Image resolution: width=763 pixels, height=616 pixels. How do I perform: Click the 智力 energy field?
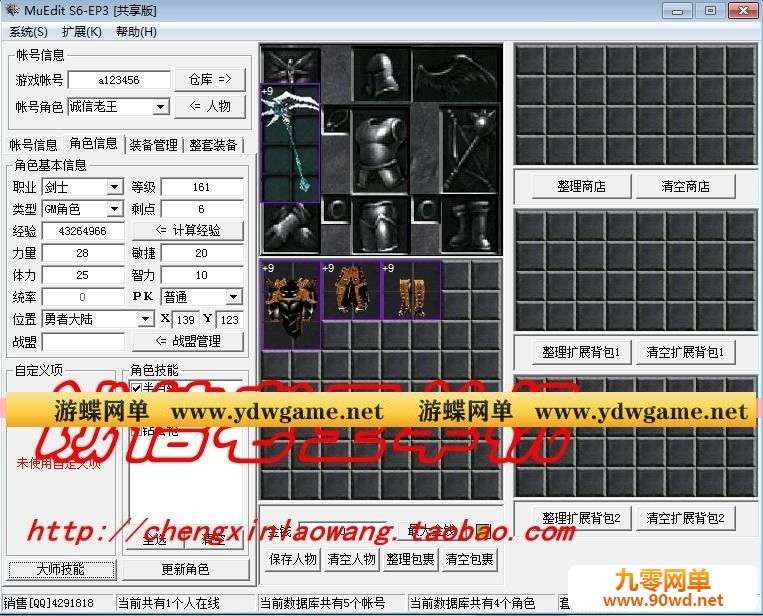202,275
